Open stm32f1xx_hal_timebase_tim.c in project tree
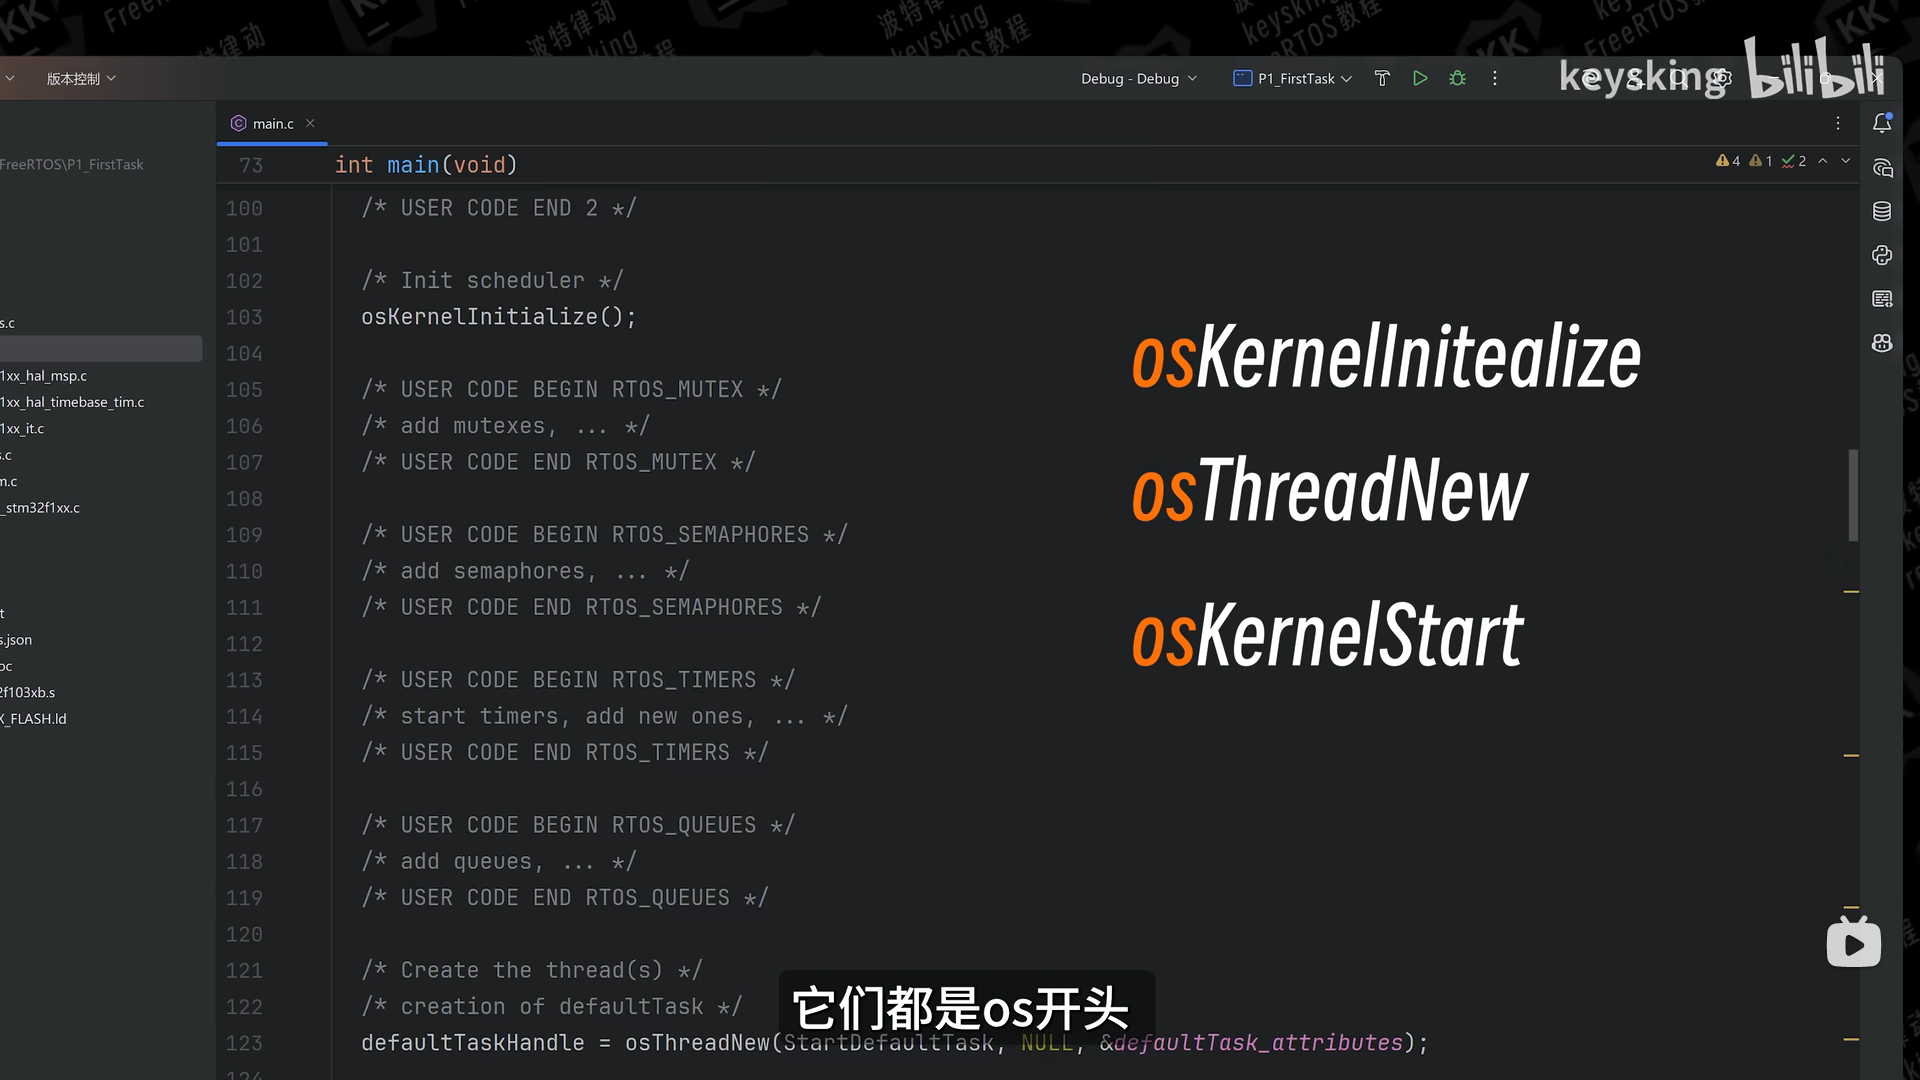 (x=73, y=402)
